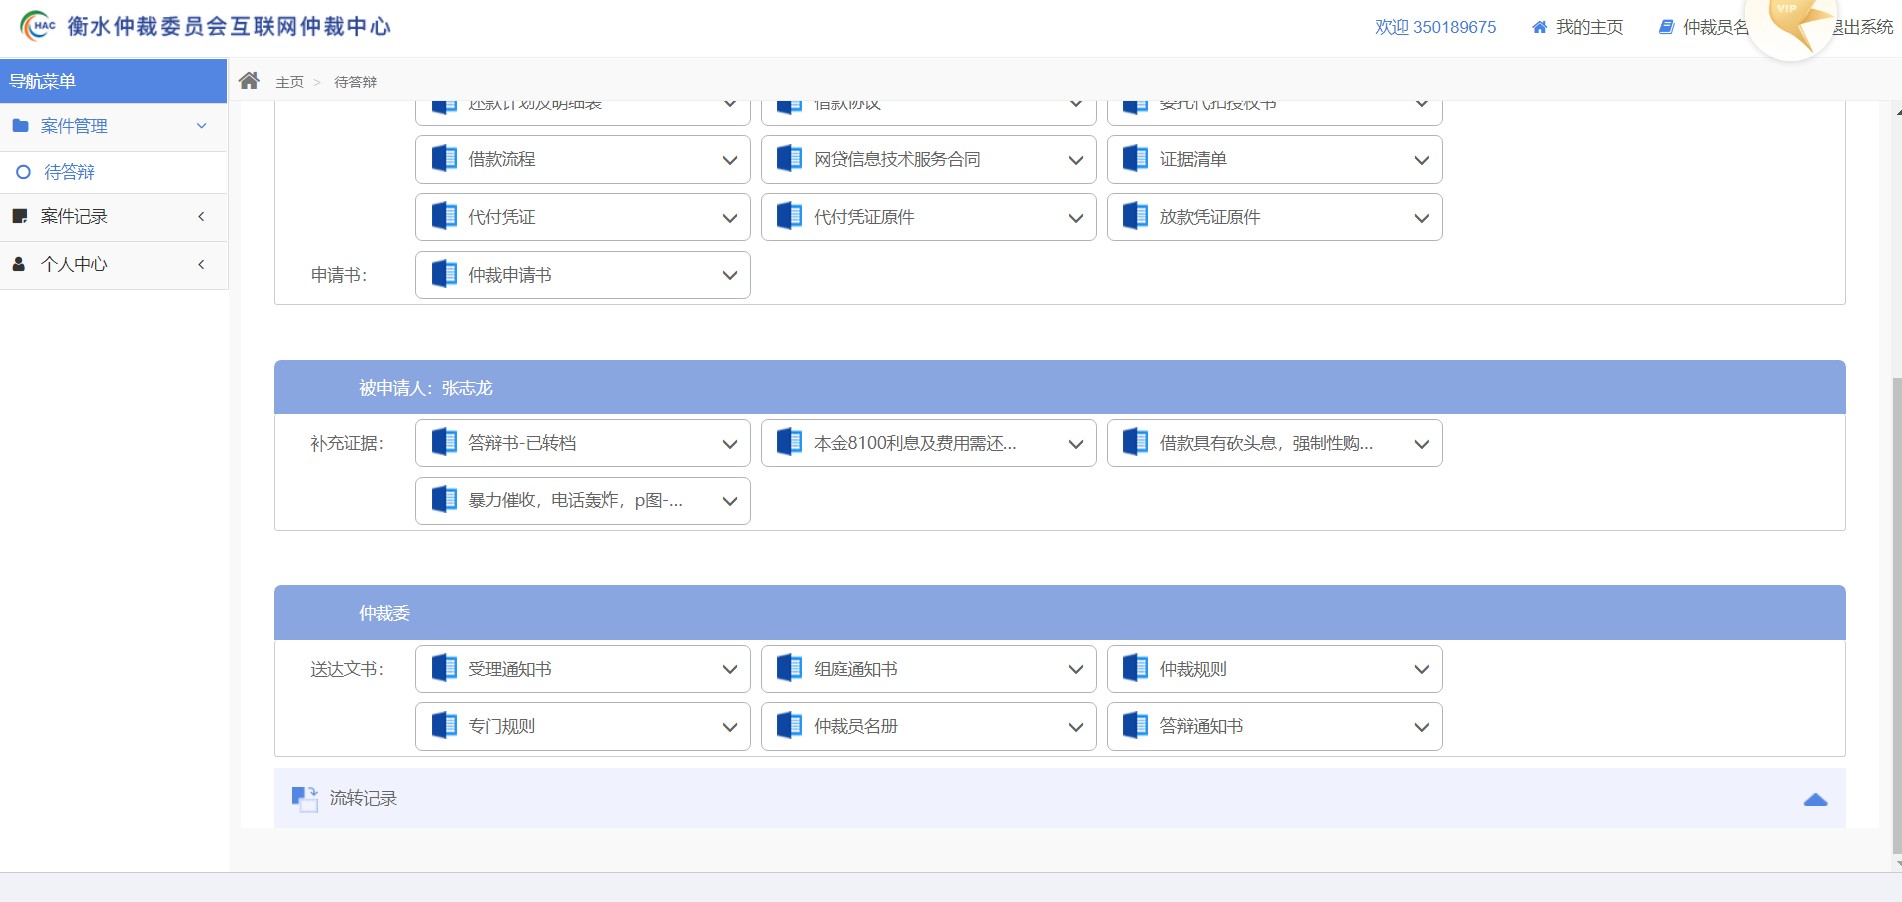Expand the 放款凭证原件 dropdown arrow
The height and width of the screenshot is (902, 1902).
click(x=1422, y=218)
